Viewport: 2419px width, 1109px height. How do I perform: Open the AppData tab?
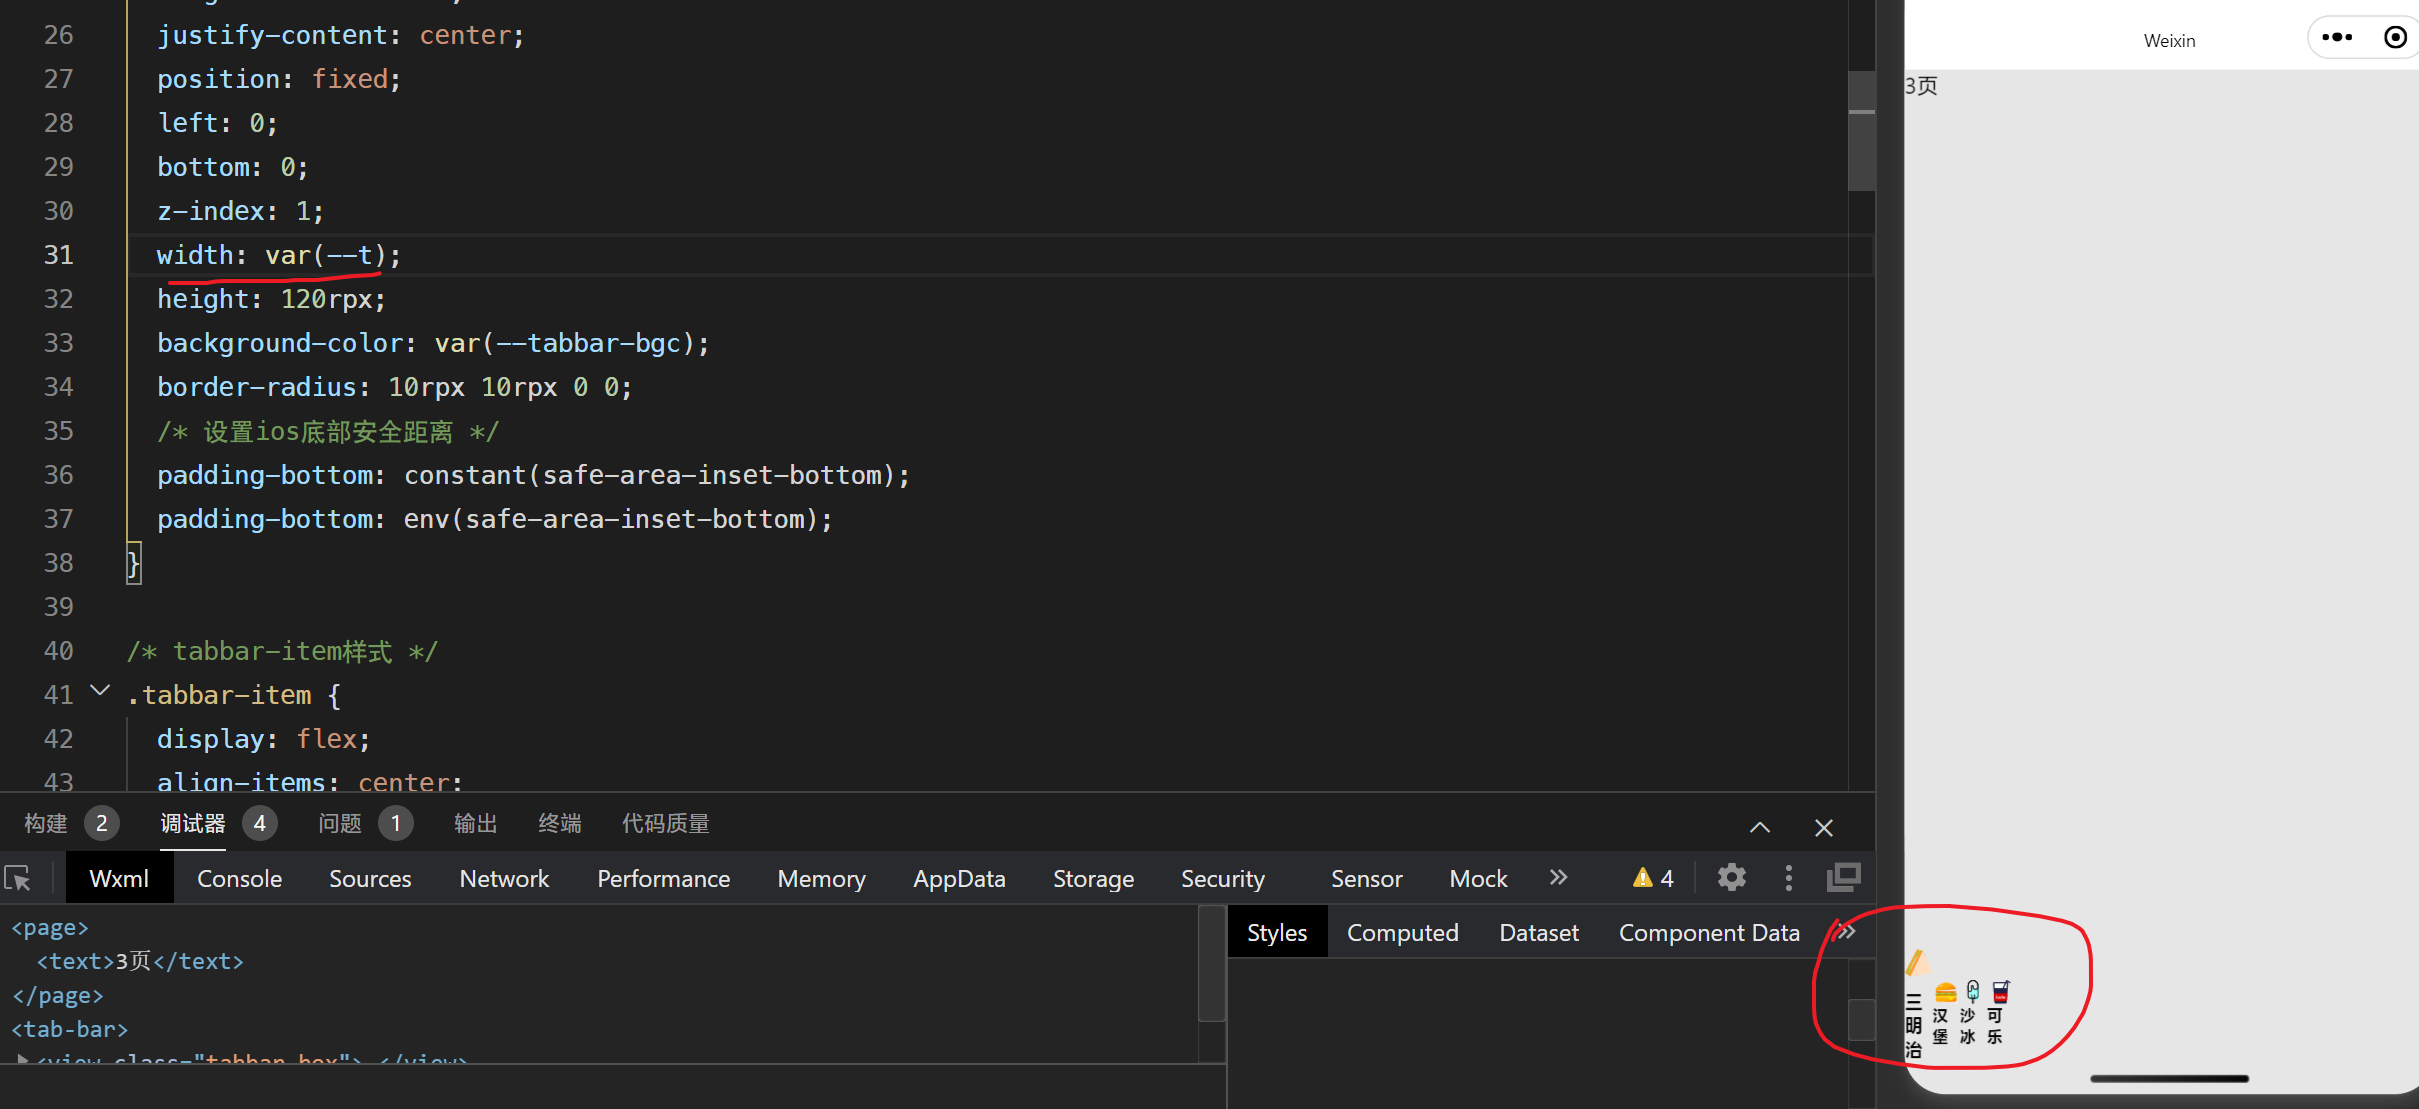point(958,878)
